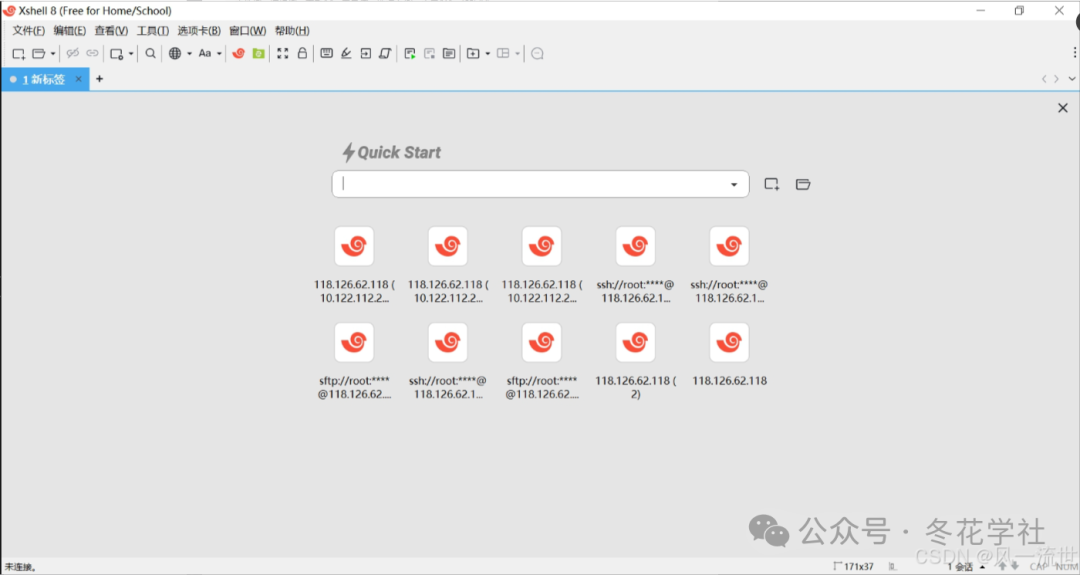Open the toolbar overflow dots at right edge
1080x575 pixels.
point(1074,53)
